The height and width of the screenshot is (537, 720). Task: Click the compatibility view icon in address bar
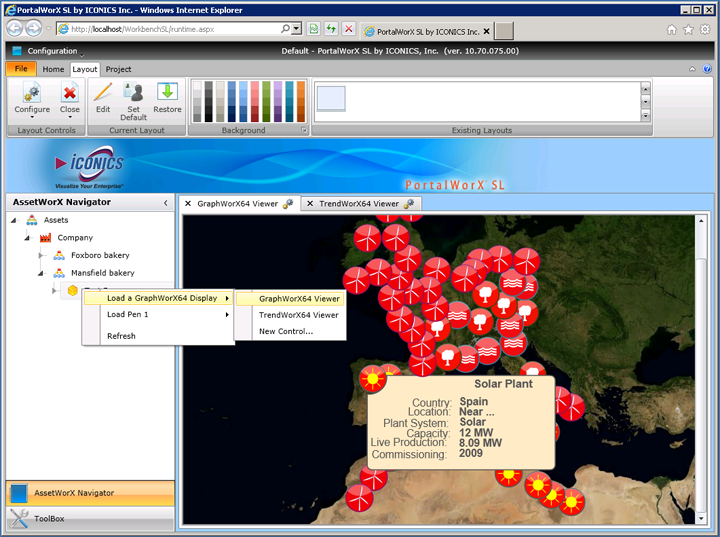click(314, 29)
